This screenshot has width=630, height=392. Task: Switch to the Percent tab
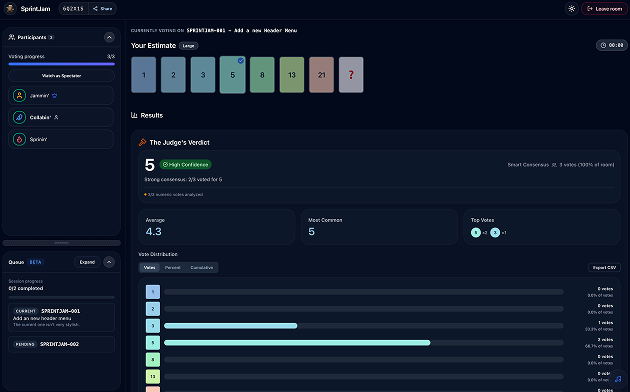(x=173, y=267)
